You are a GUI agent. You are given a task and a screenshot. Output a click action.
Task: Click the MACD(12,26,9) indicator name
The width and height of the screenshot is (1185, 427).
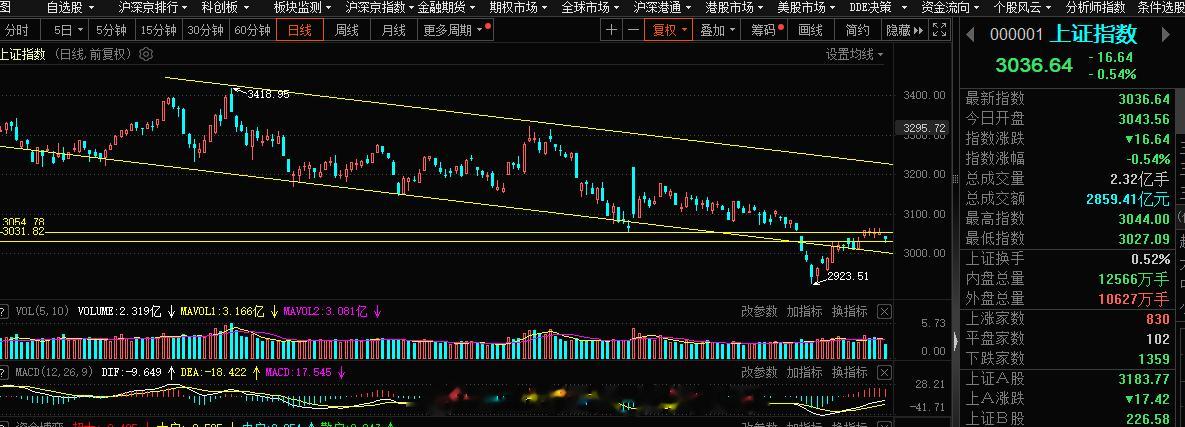tap(54, 373)
